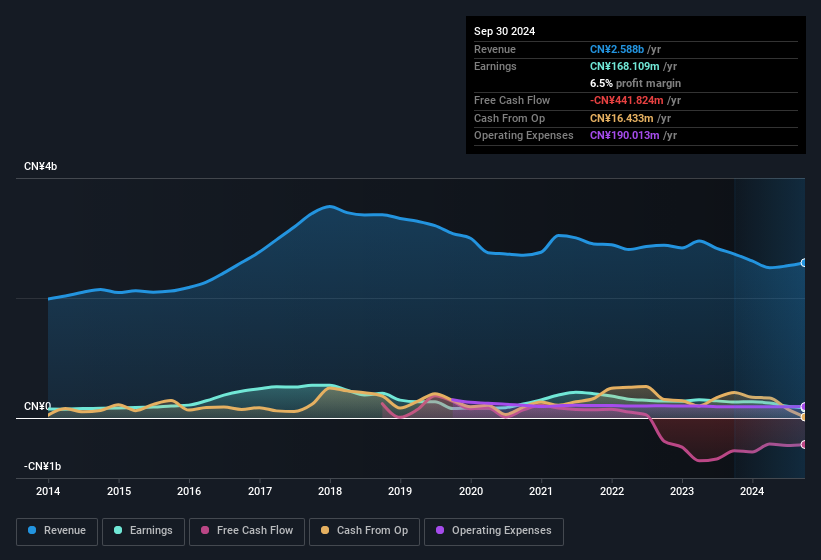Image resolution: width=821 pixels, height=560 pixels.
Task: Click the -CN¥1b y-axis label
Action: [x=42, y=466]
